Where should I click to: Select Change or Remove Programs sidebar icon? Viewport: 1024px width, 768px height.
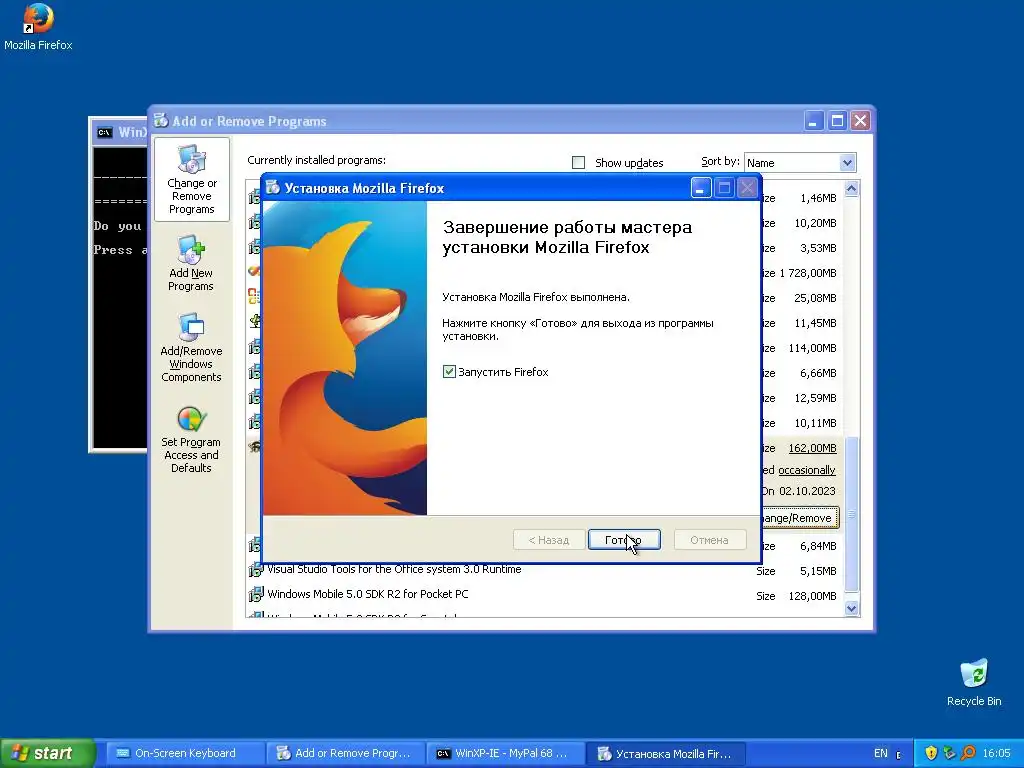tap(191, 180)
